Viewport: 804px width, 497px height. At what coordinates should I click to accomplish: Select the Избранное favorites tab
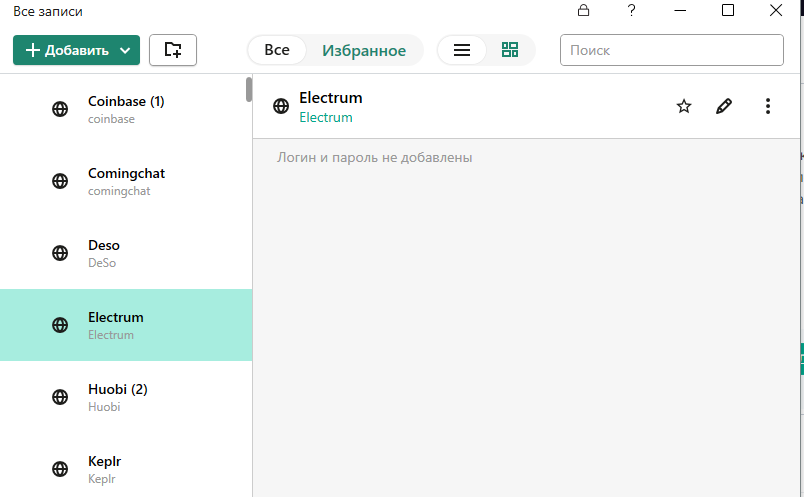364,50
